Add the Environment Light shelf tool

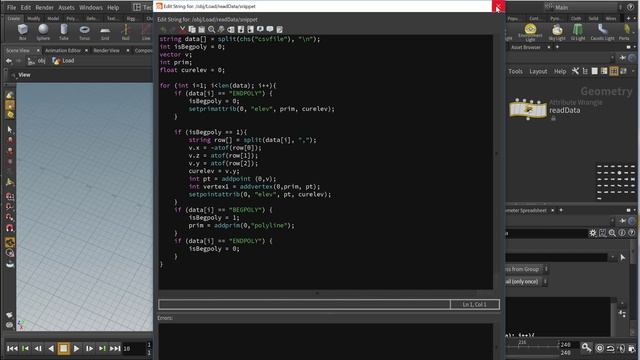pyautogui.click(x=530, y=32)
